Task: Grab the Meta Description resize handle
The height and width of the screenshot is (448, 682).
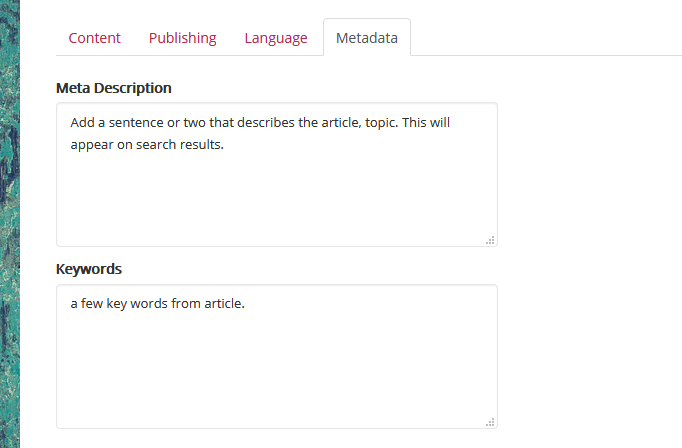Action: point(490,240)
